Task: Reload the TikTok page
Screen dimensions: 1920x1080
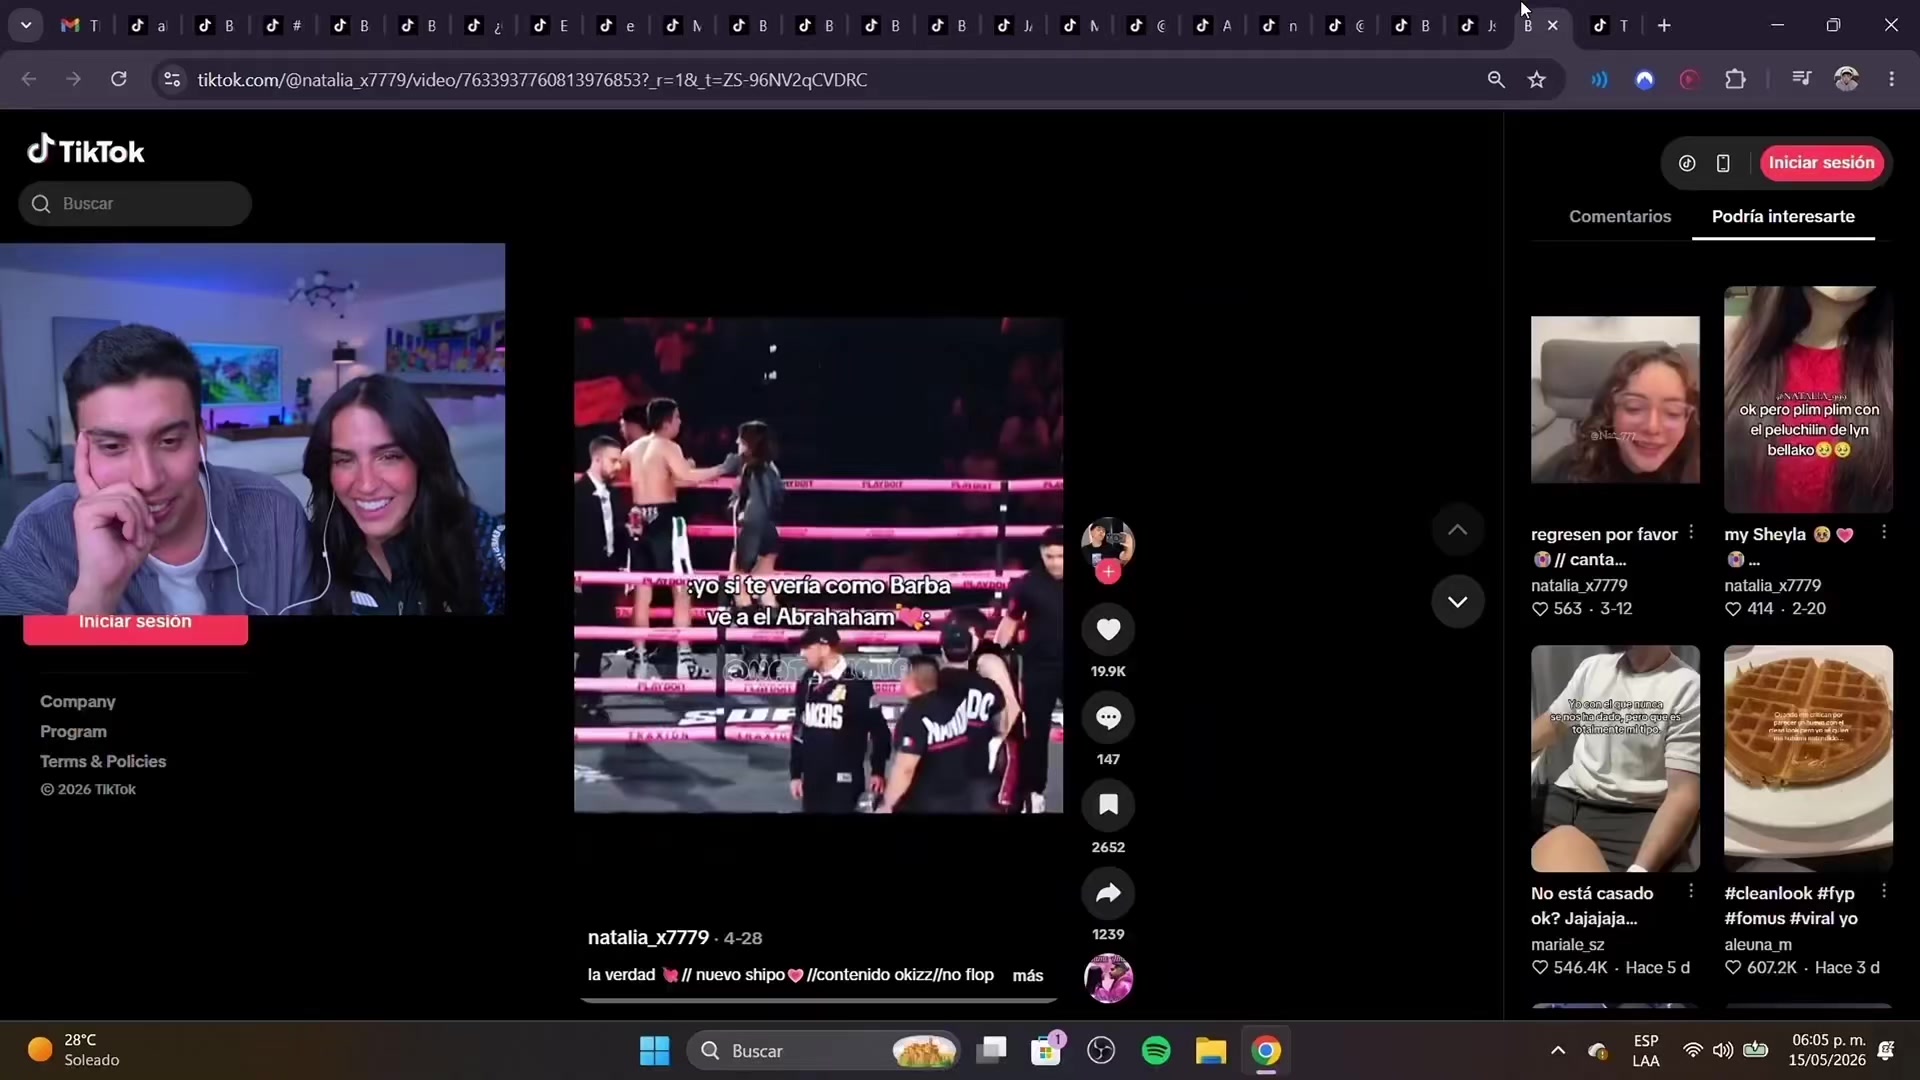Action: (118, 79)
